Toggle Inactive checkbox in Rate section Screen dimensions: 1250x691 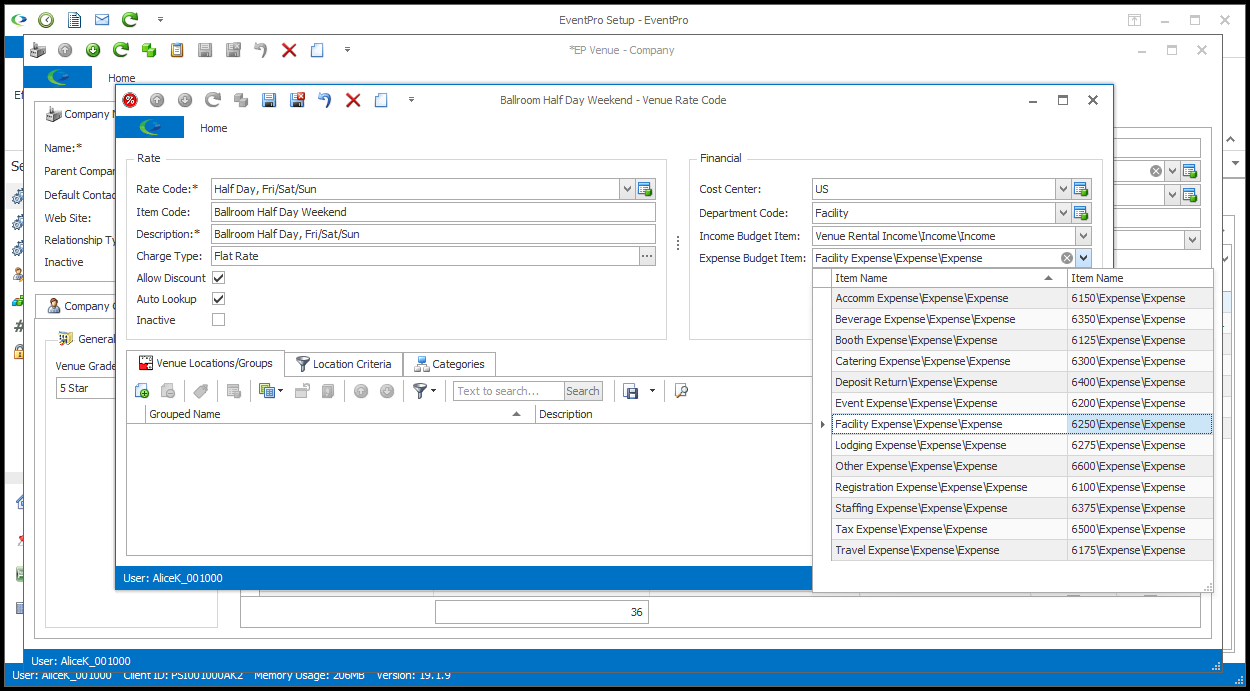[218, 320]
